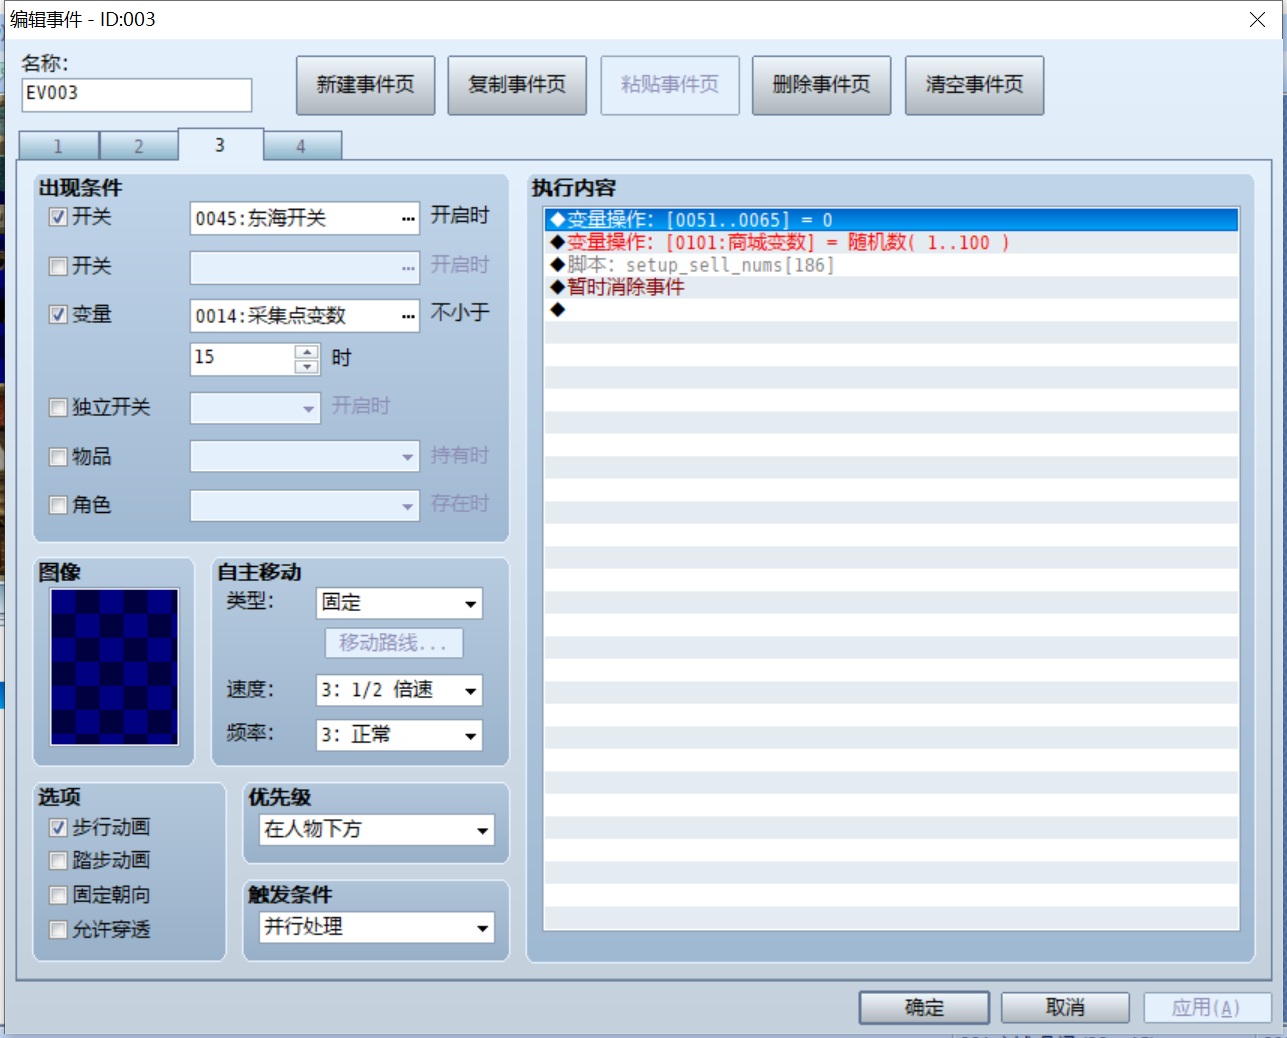Enable the 独立开关 checkbox
This screenshot has height=1038, width=1287.
pos(58,407)
